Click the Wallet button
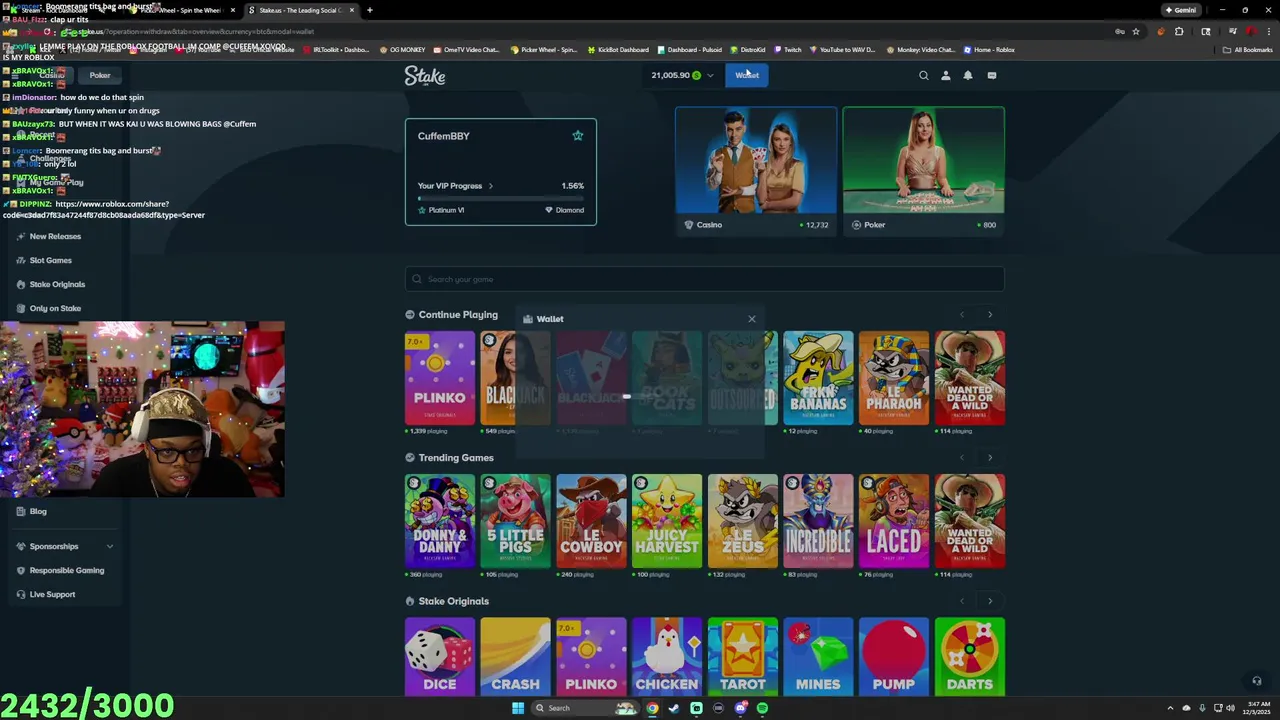 coord(747,75)
